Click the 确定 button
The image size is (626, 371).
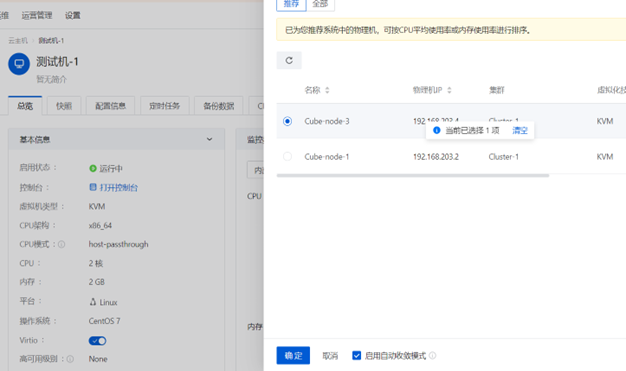click(293, 355)
